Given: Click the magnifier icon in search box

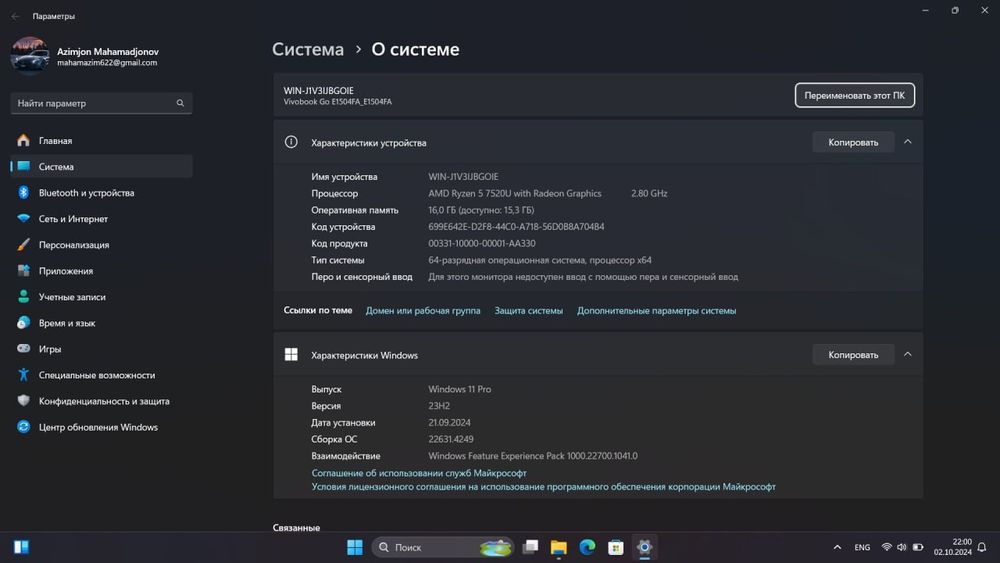Looking at the screenshot, I should (x=180, y=103).
